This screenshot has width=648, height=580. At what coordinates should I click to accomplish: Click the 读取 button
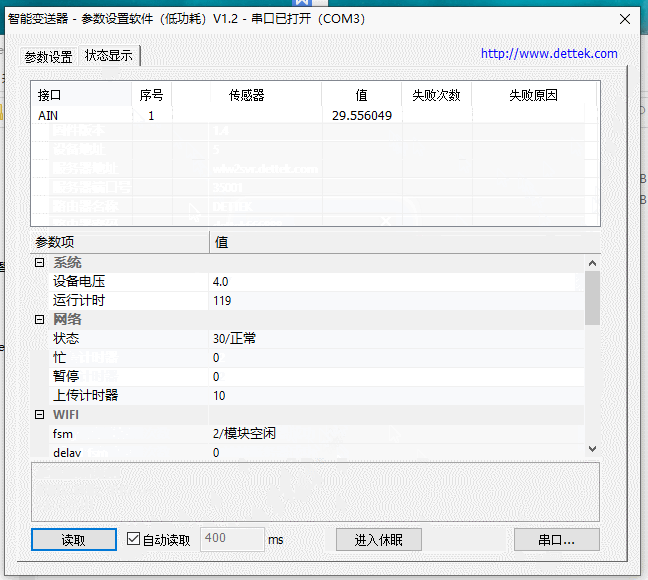[x=73, y=540]
